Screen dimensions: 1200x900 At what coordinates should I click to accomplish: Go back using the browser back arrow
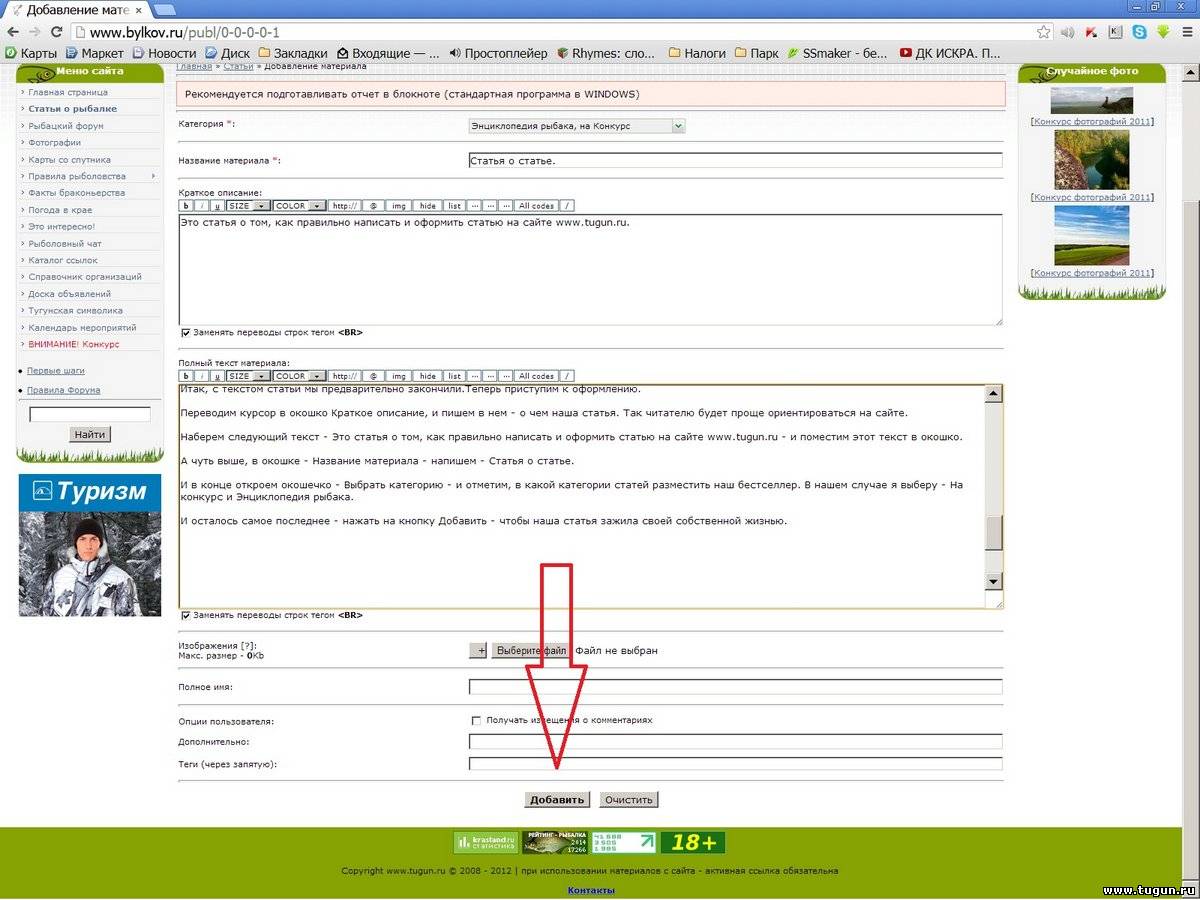coord(13,32)
